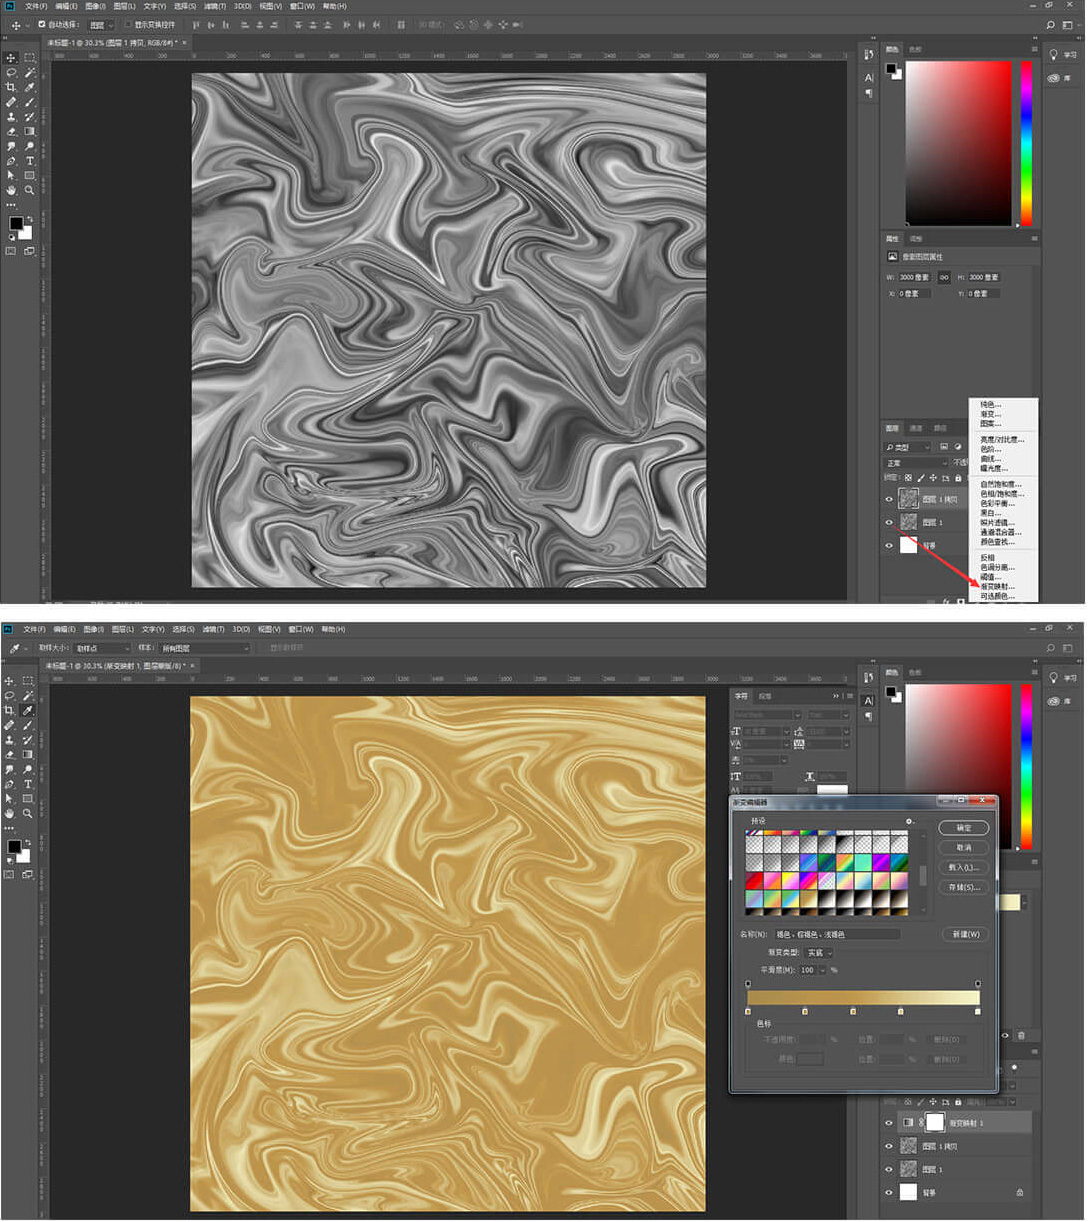Click the 名称 text field in gradient editor
1089x1222 pixels.
(x=836, y=934)
